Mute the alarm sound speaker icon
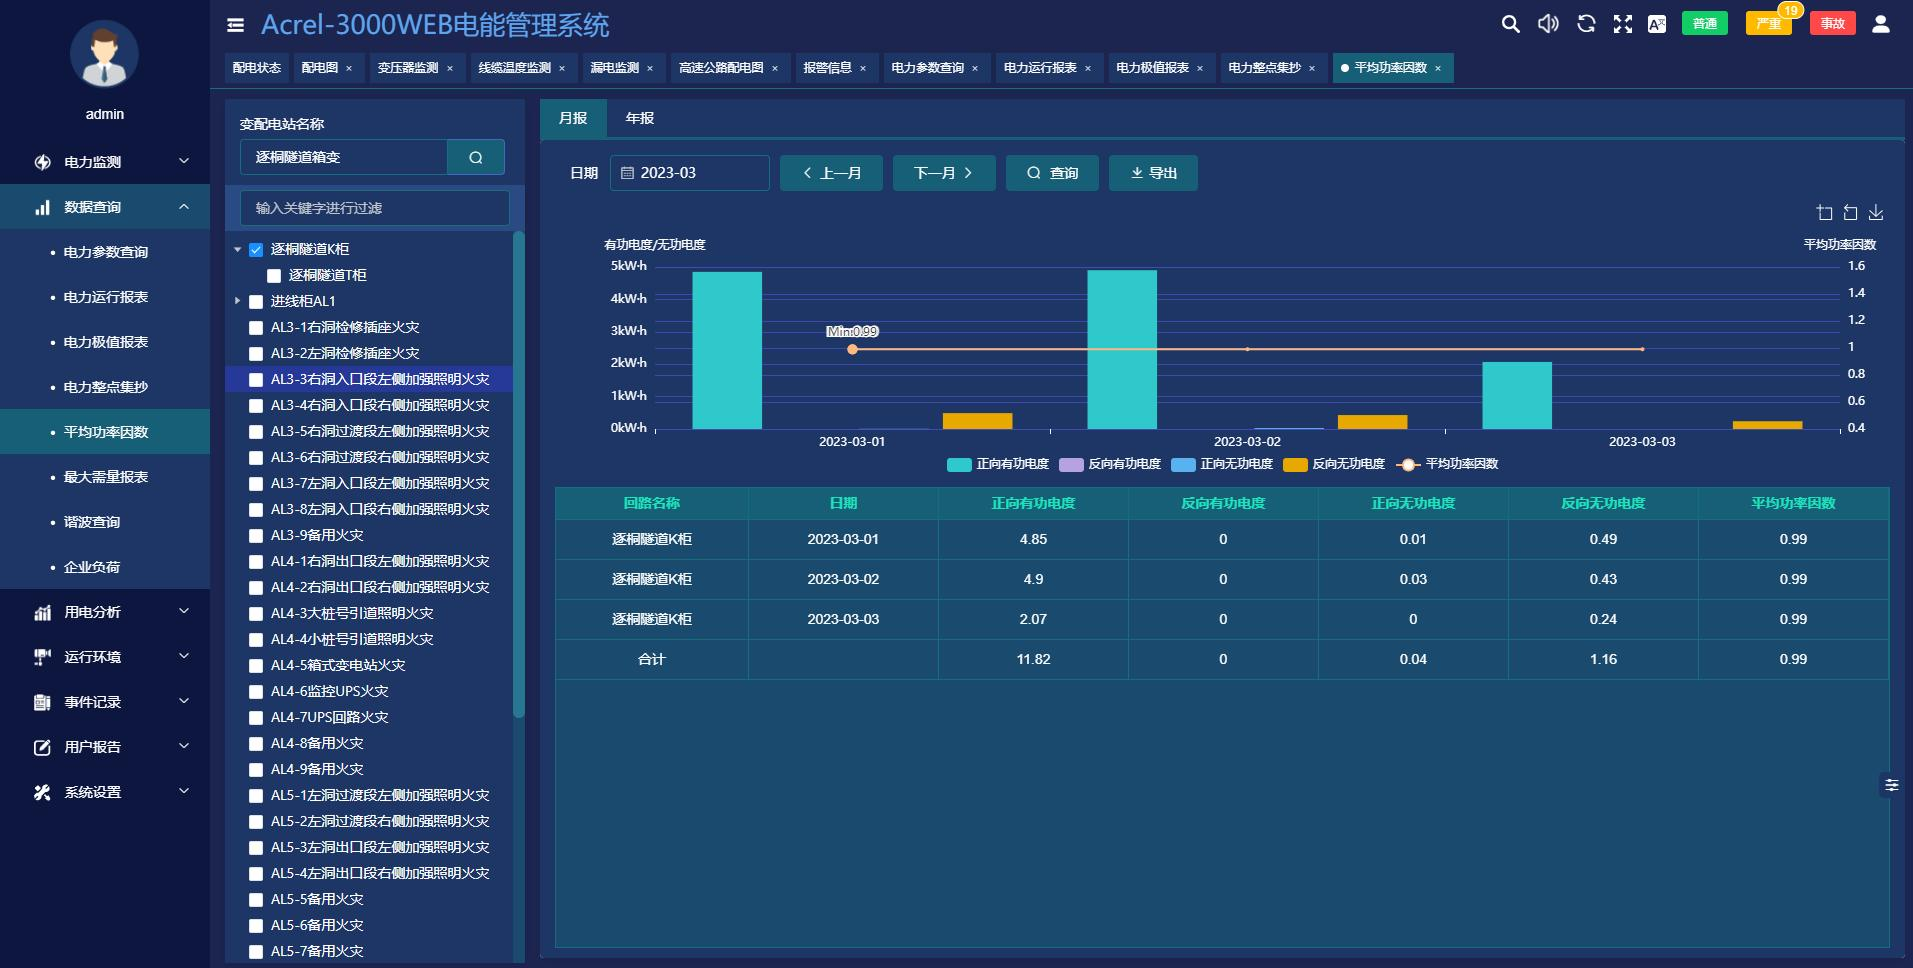Screen dimensions: 1913x968 [x=1548, y=24]
